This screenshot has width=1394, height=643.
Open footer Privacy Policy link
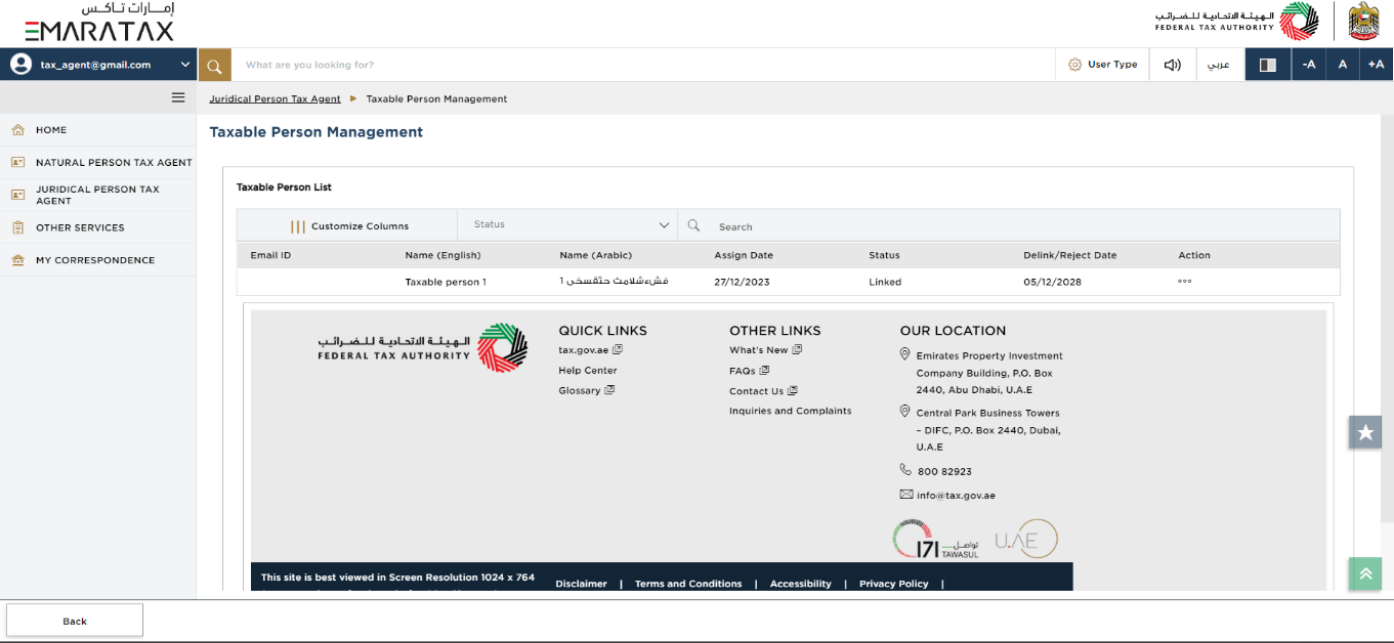tap(894, 584)
